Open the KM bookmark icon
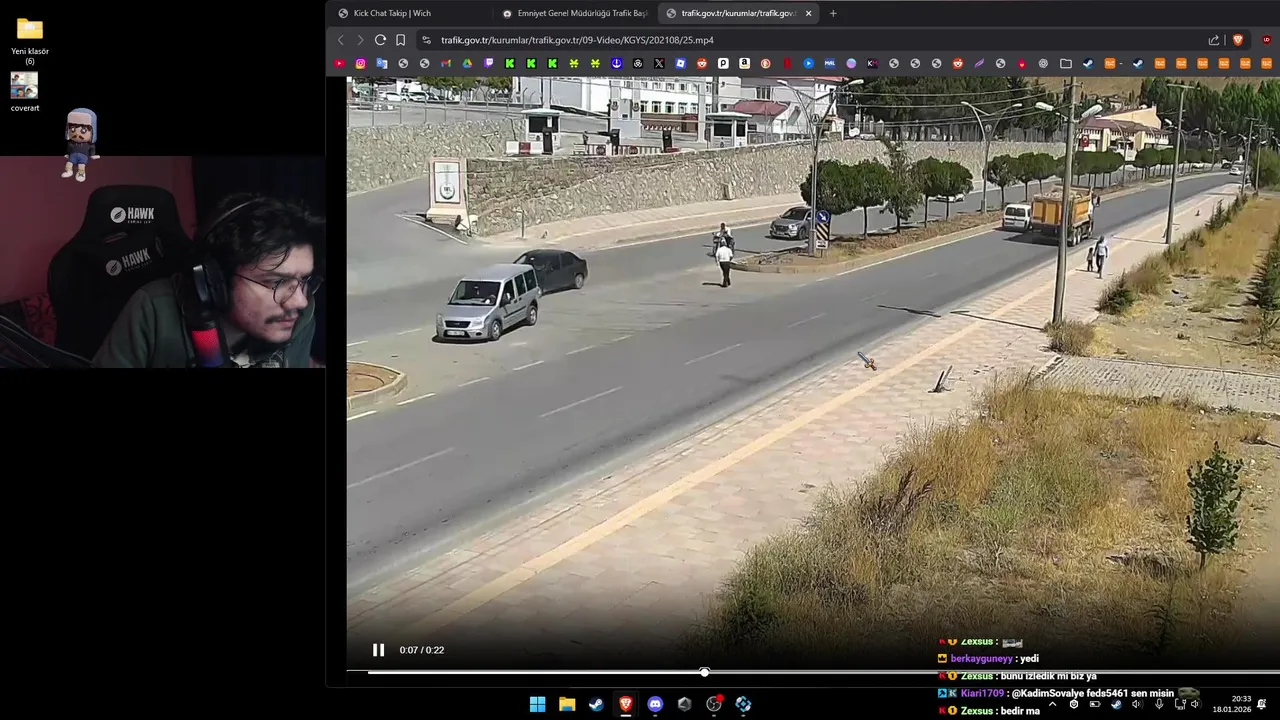This screenshot has height=720, width=1280. [872, 63]
